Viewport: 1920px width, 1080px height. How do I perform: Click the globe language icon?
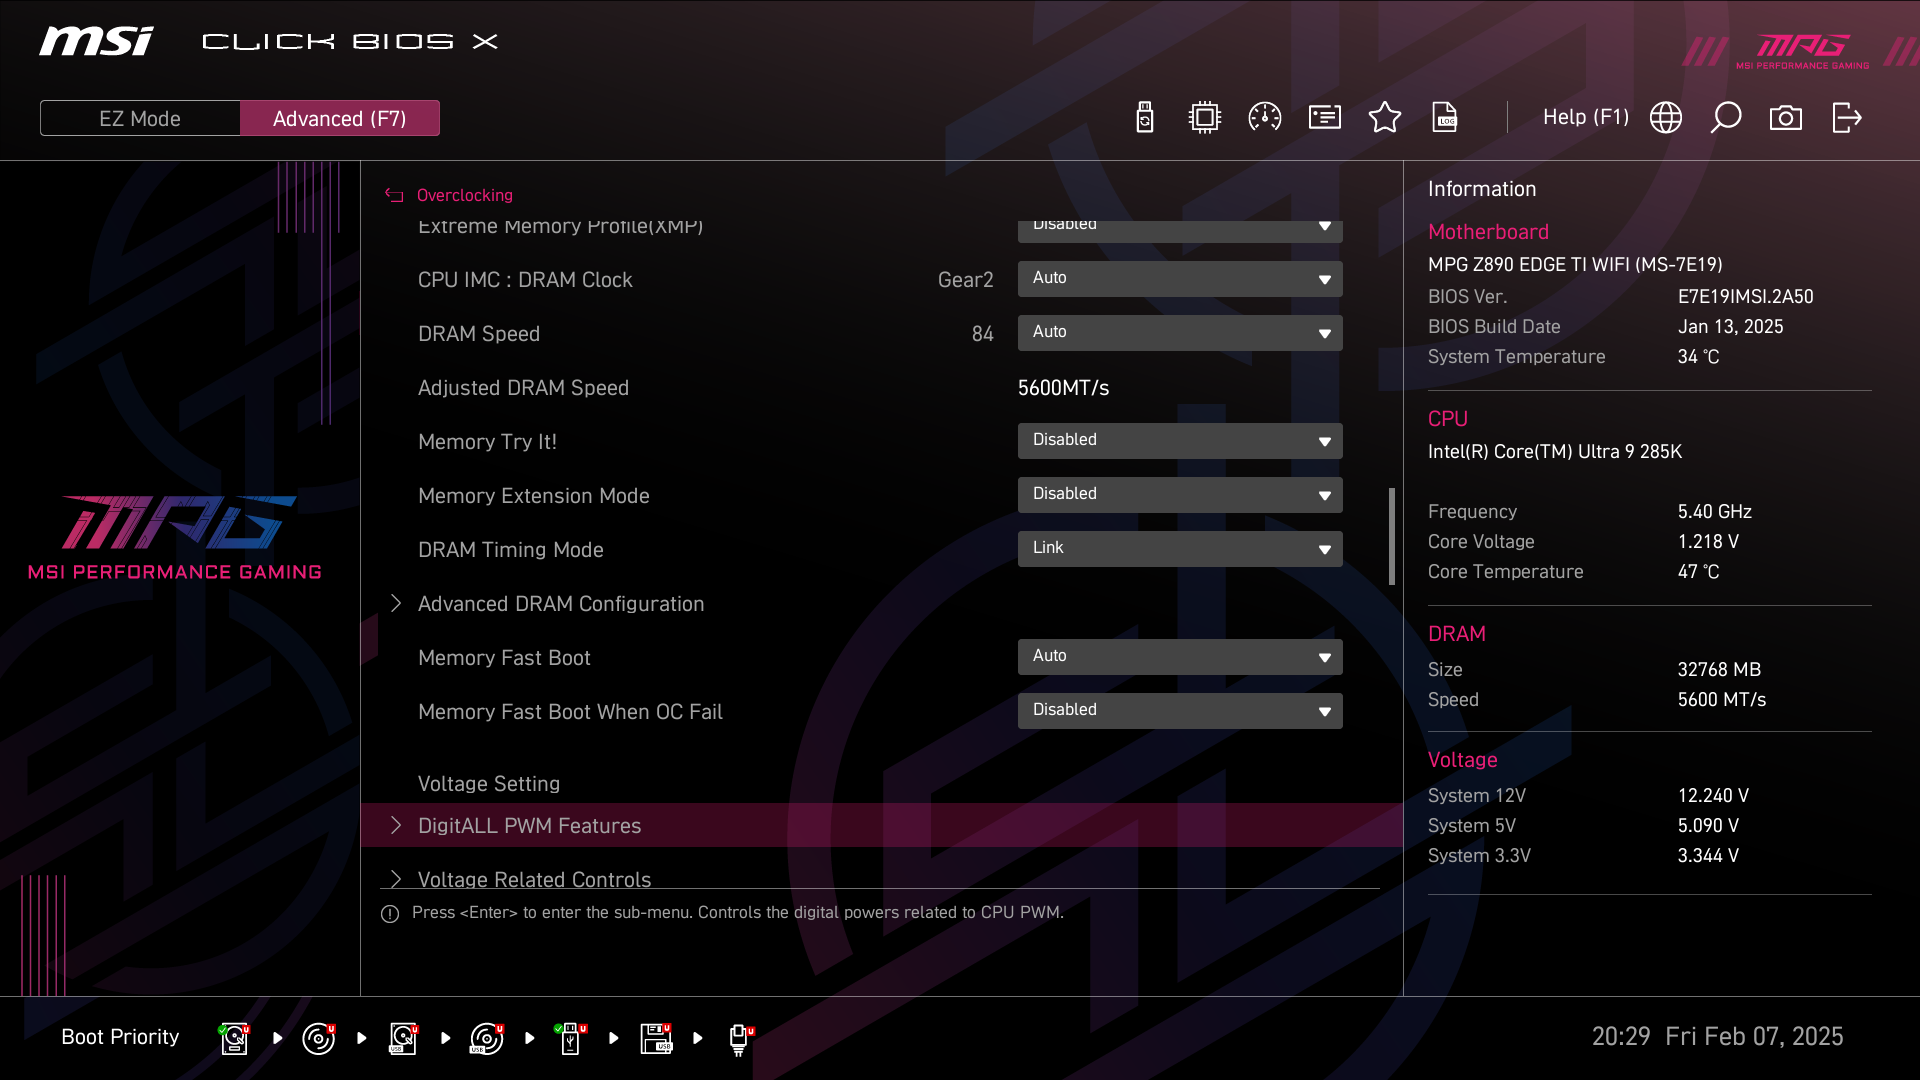[x=1666, y=118]
